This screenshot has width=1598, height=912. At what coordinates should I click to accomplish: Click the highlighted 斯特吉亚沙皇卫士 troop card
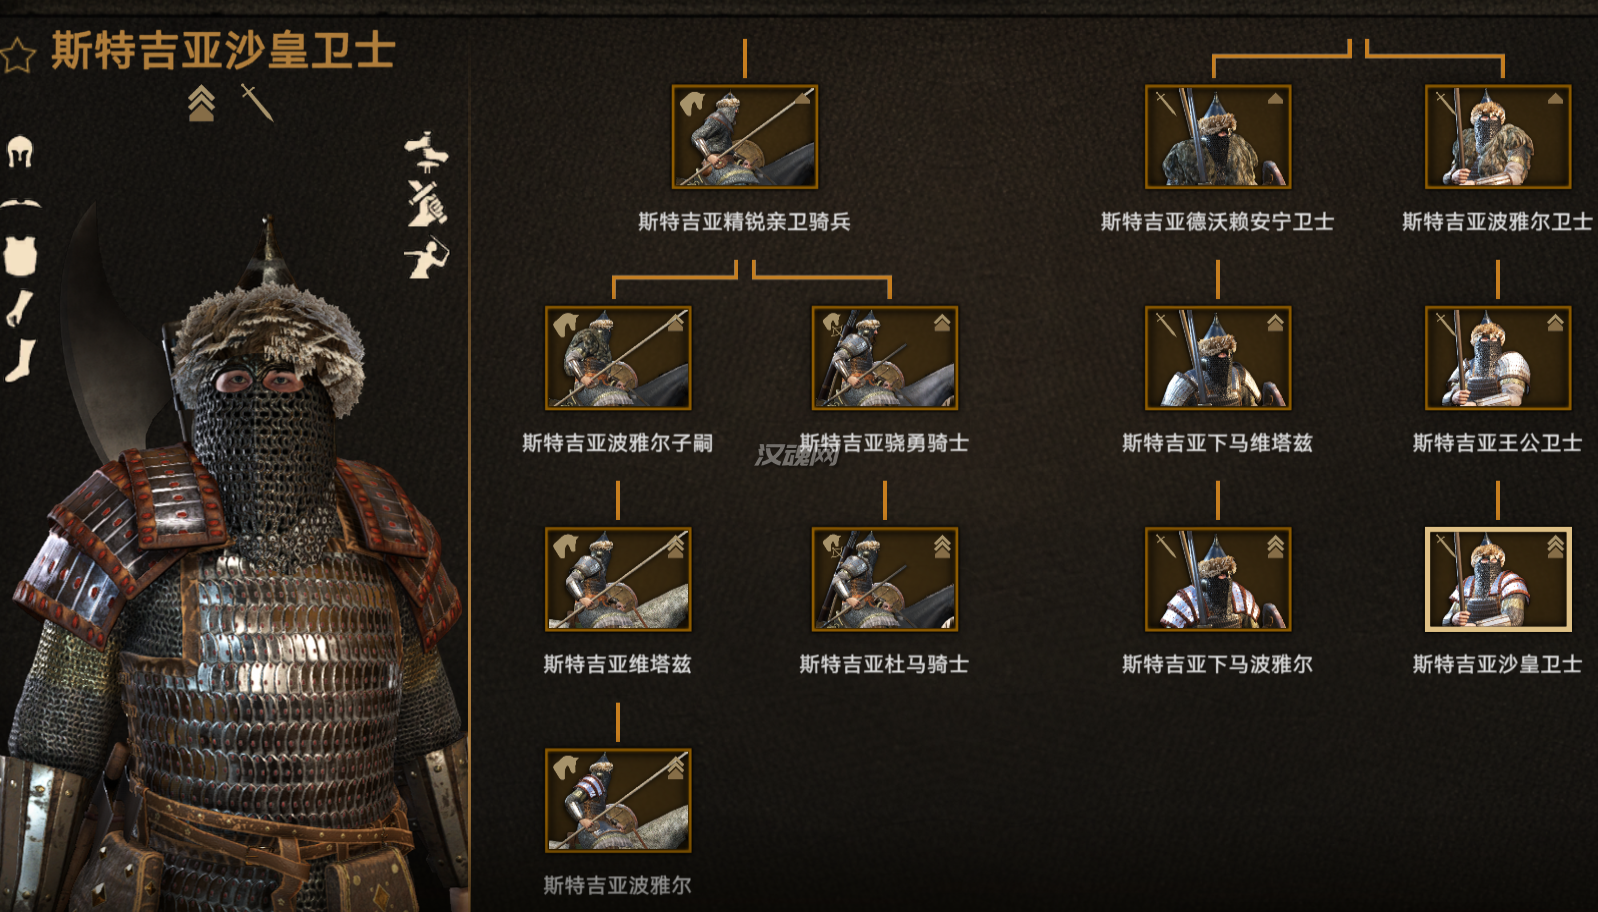[x=1498, y=579]
